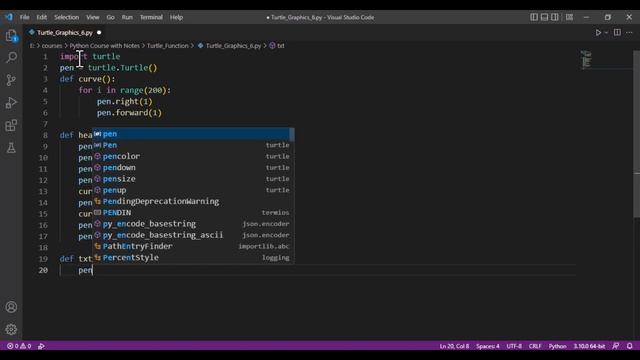The width and height of the screenshot is (640, 360).
Task: Open the Go menu
Action: click(x=111, y=17)
